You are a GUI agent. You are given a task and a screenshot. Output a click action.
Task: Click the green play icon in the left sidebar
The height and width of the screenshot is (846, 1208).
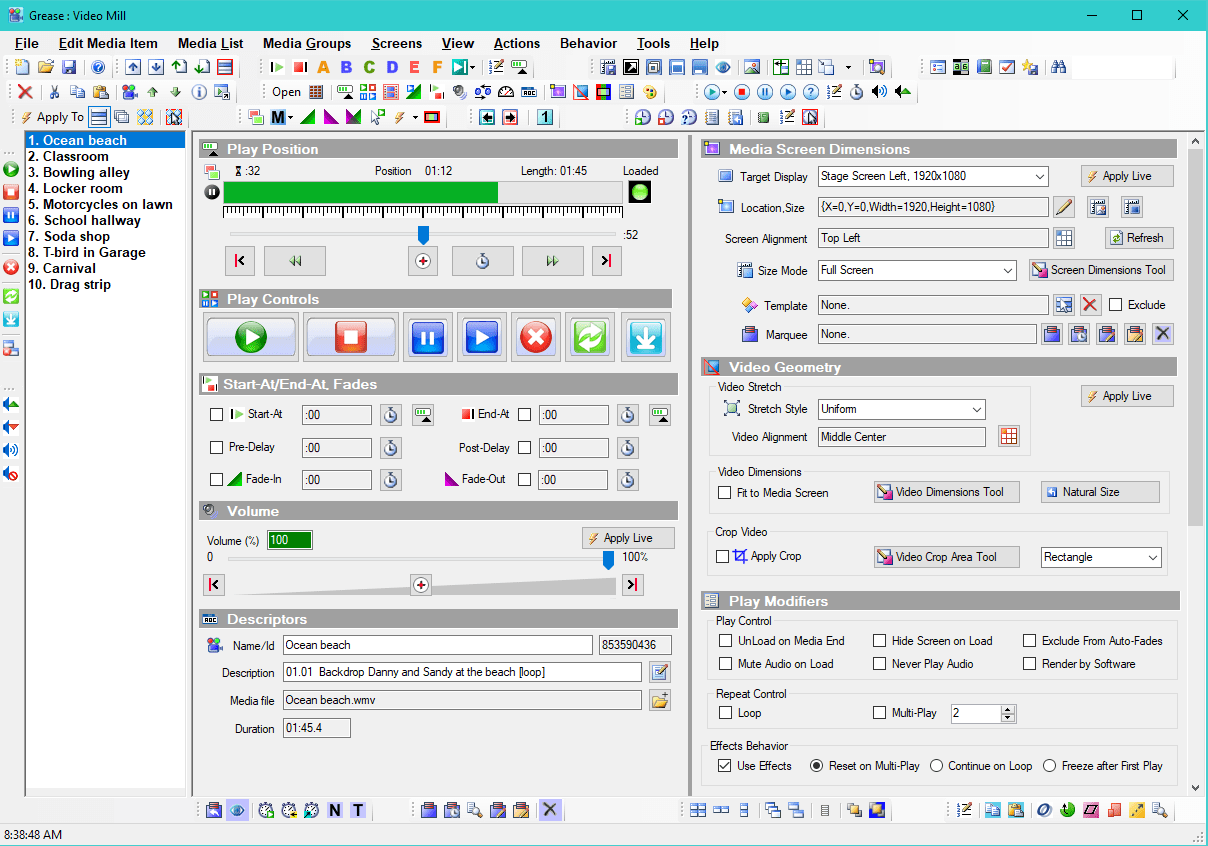tap(11, 169)
